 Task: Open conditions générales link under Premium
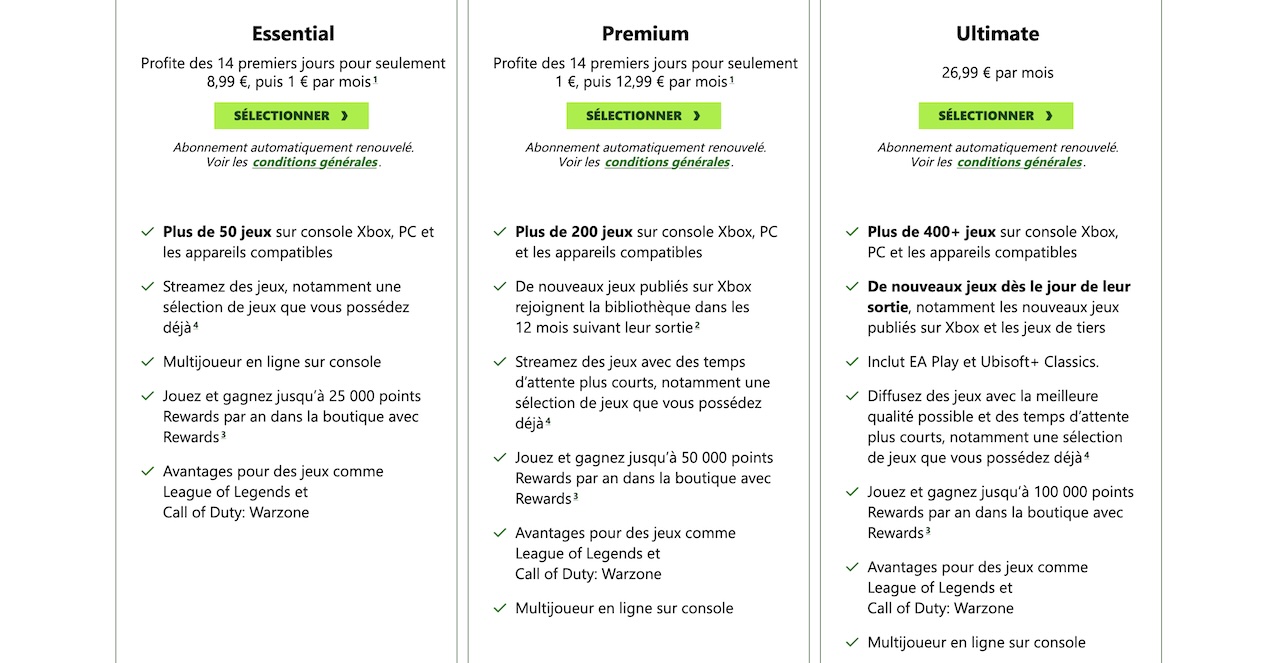coord(667,162)
